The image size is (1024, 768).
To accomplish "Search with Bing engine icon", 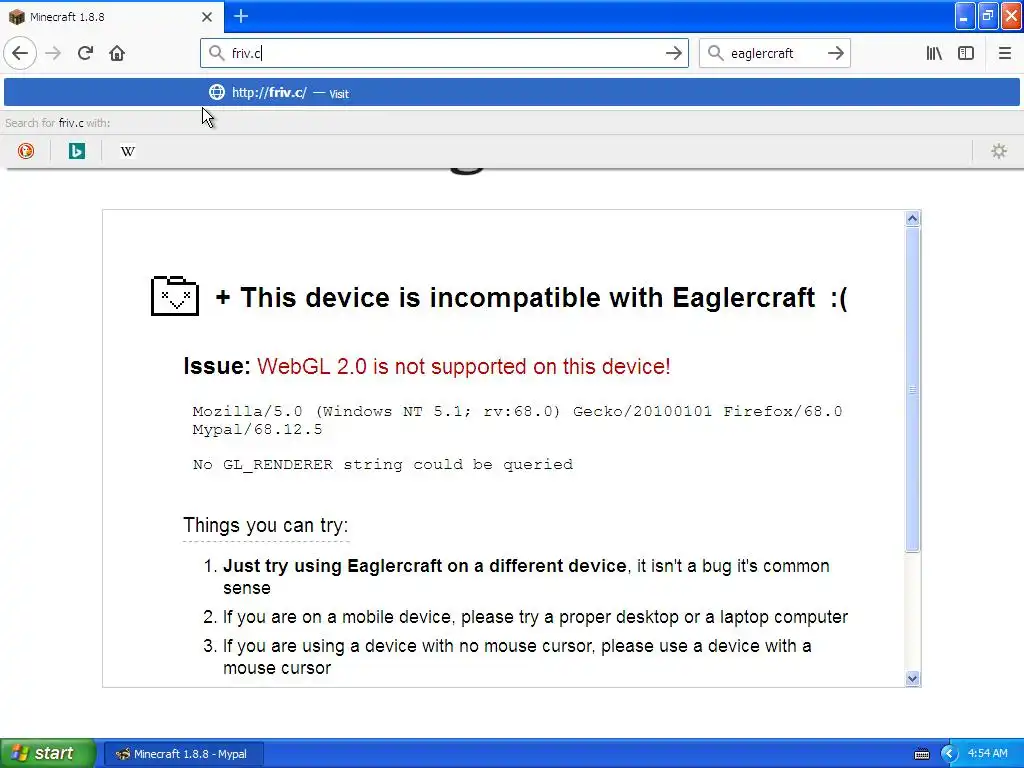I will tap(76, 152).
